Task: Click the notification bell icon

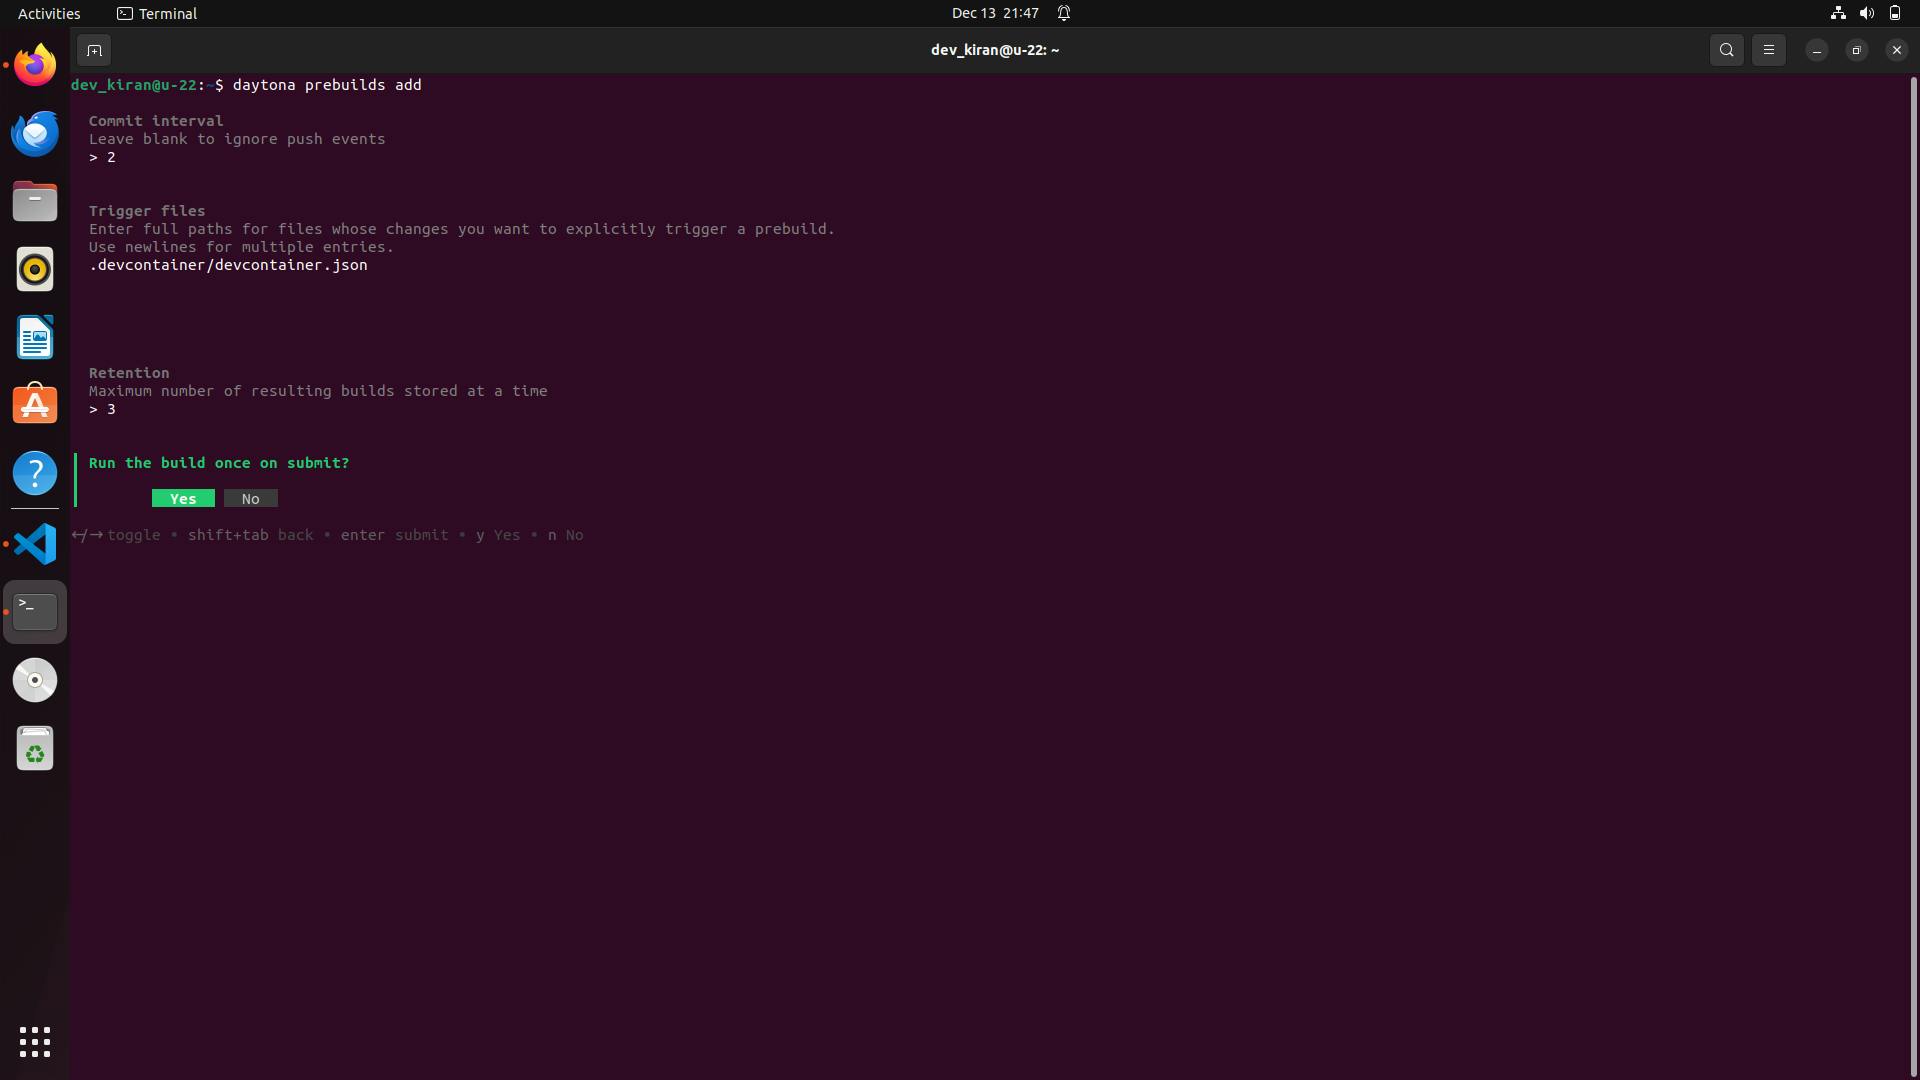Action: (x=1064, y=13)
